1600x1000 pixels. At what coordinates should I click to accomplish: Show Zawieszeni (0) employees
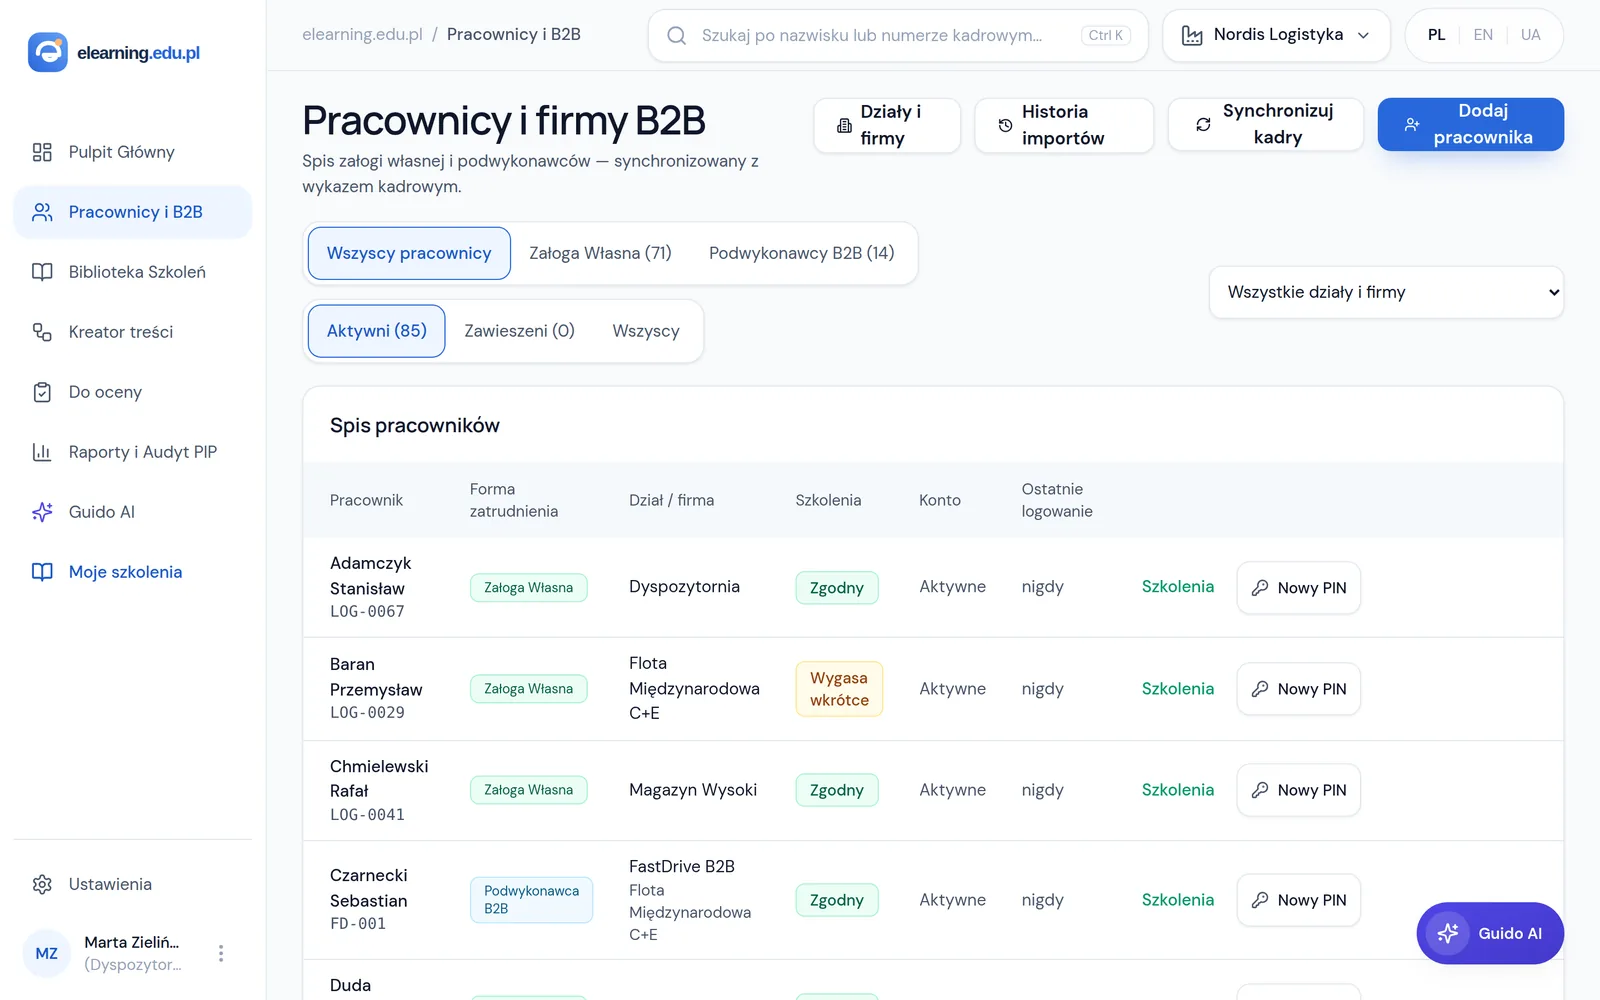(519, 331)
